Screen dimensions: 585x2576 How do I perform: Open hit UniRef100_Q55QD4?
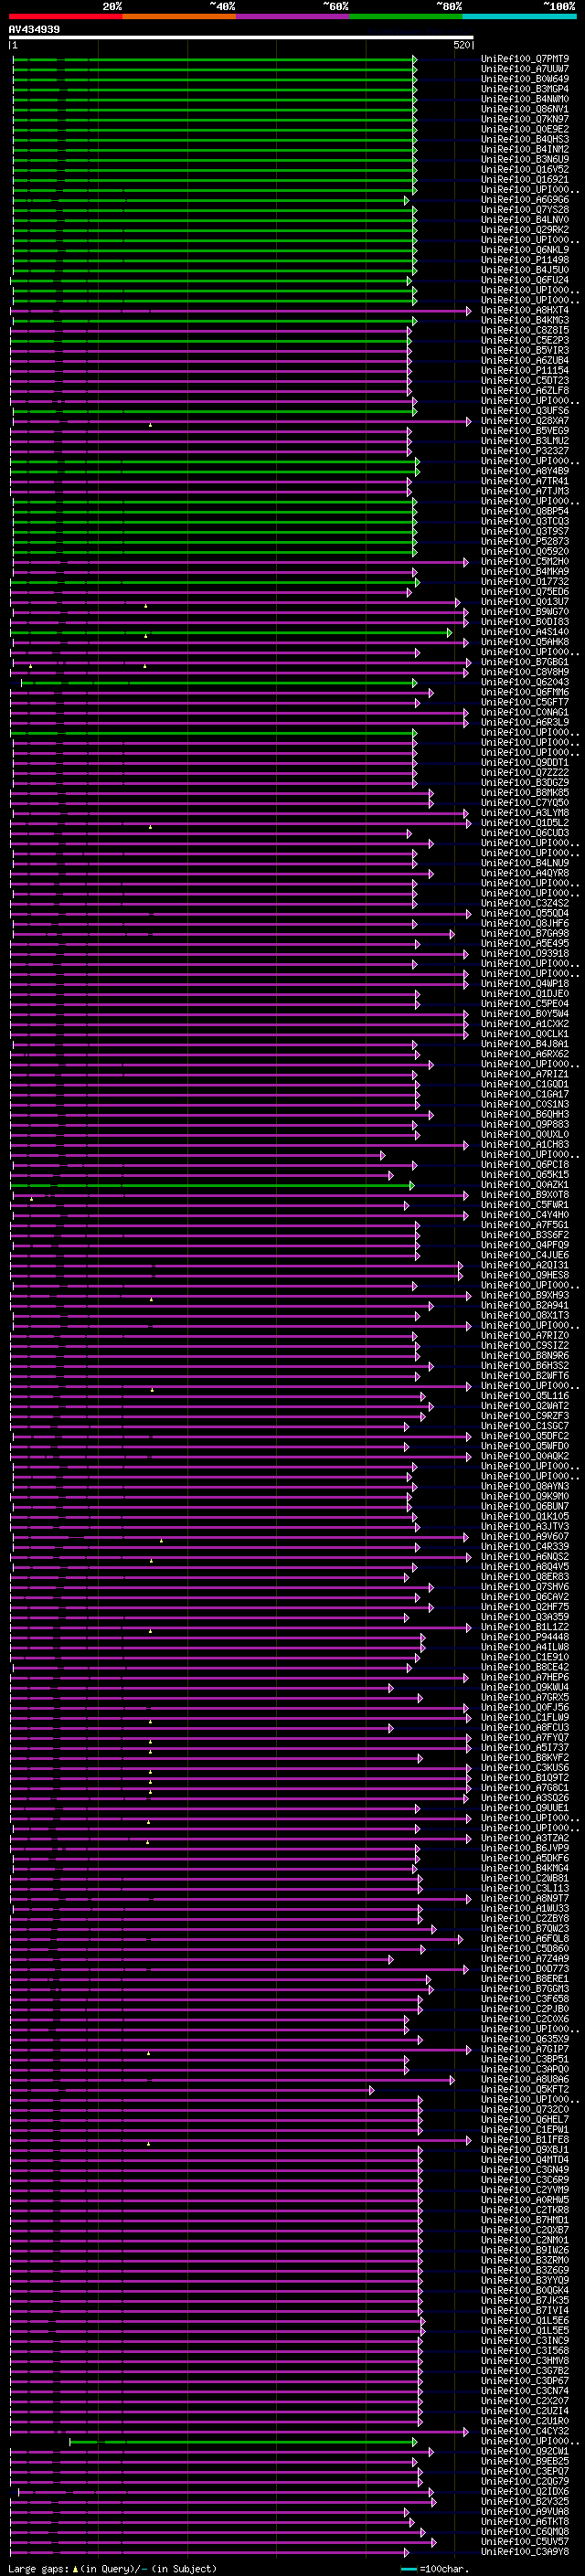tap(525, 913)
